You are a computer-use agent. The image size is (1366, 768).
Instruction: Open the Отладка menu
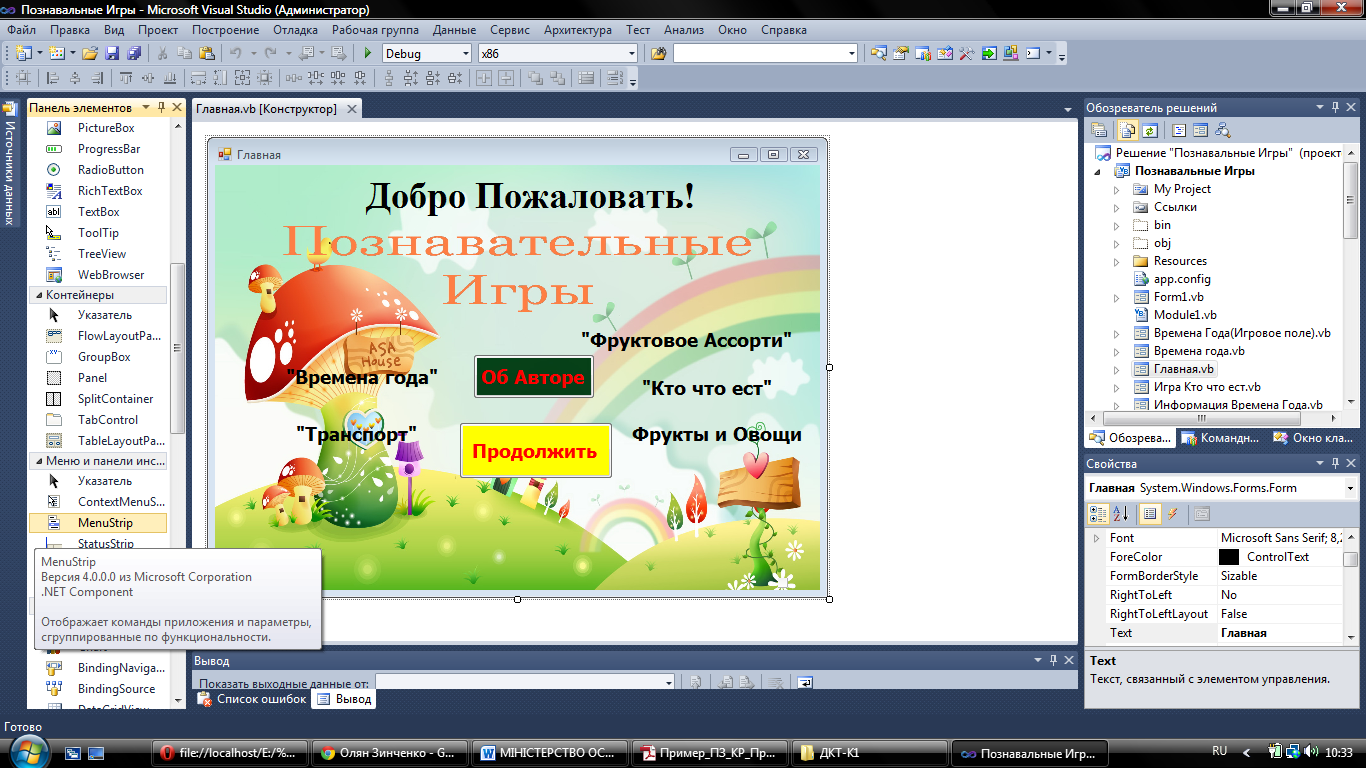point(295,30)
